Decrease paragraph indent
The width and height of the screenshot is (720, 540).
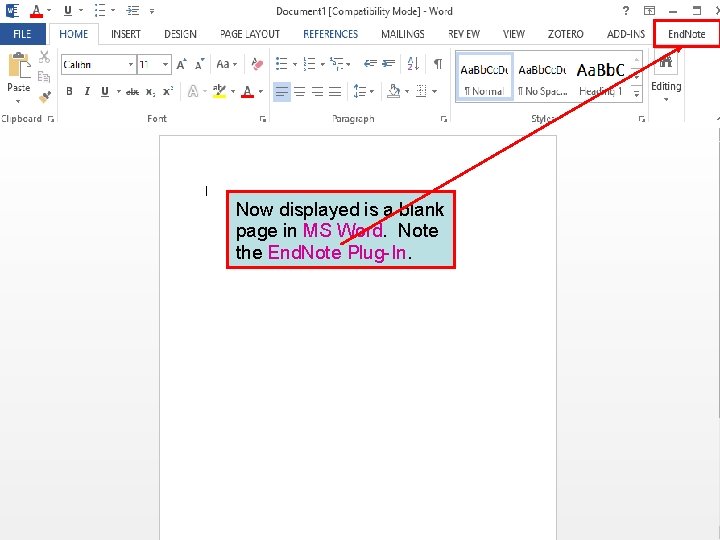pos(370,64)
